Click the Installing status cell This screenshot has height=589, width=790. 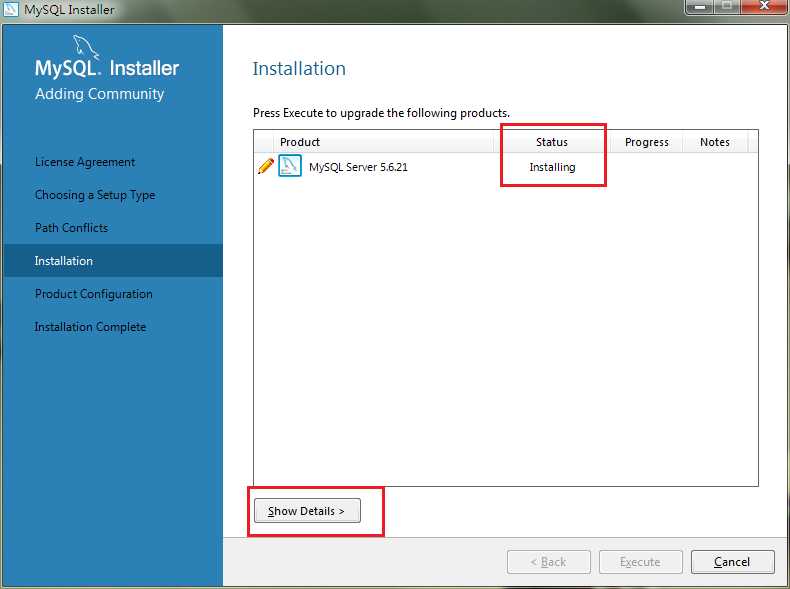(552, 167)
